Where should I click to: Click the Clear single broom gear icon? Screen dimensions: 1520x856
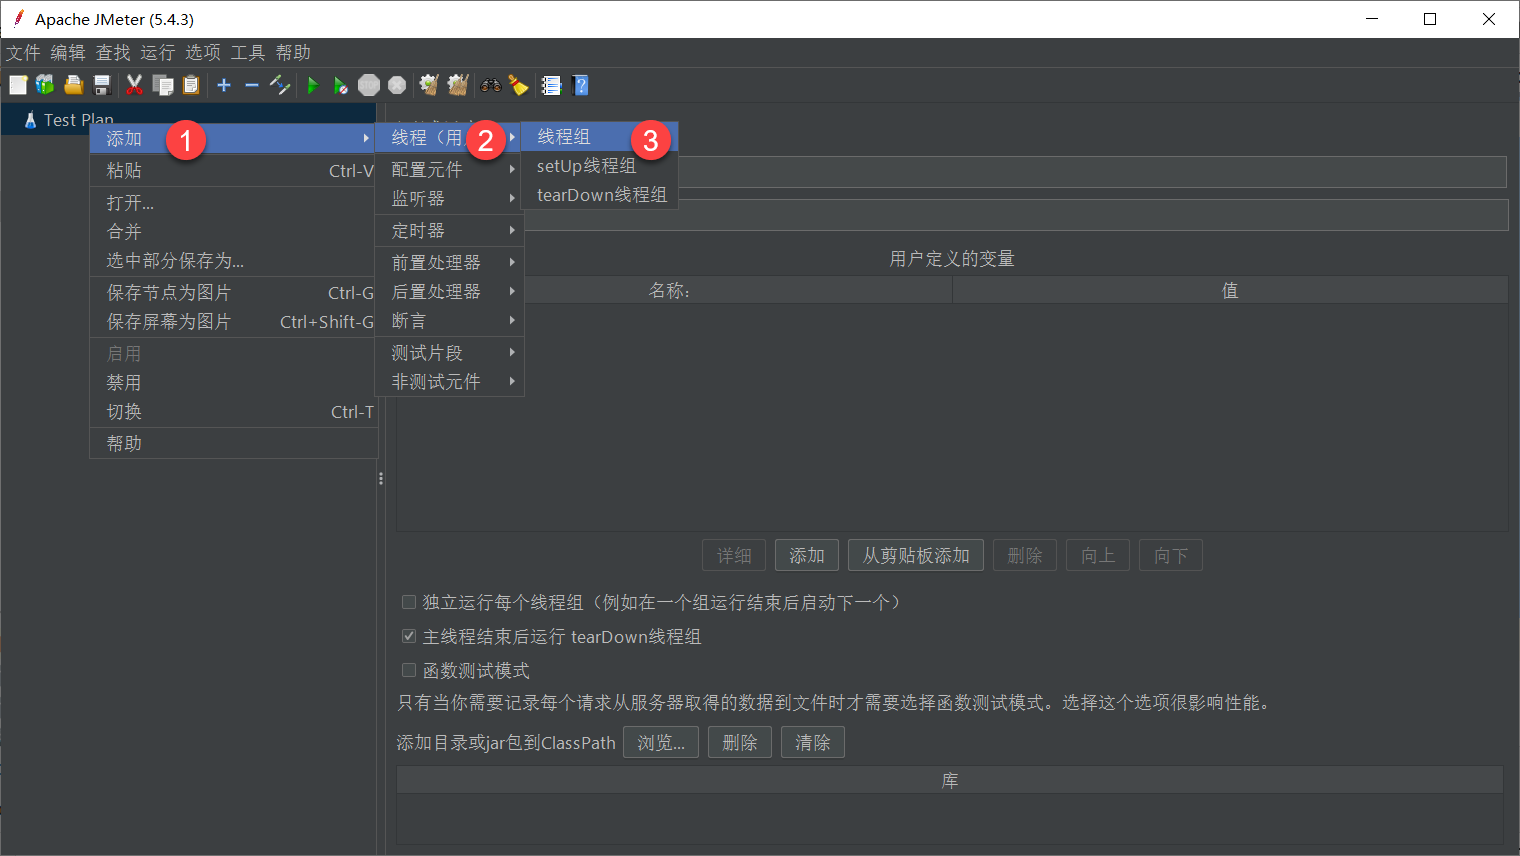coord(429,86)
